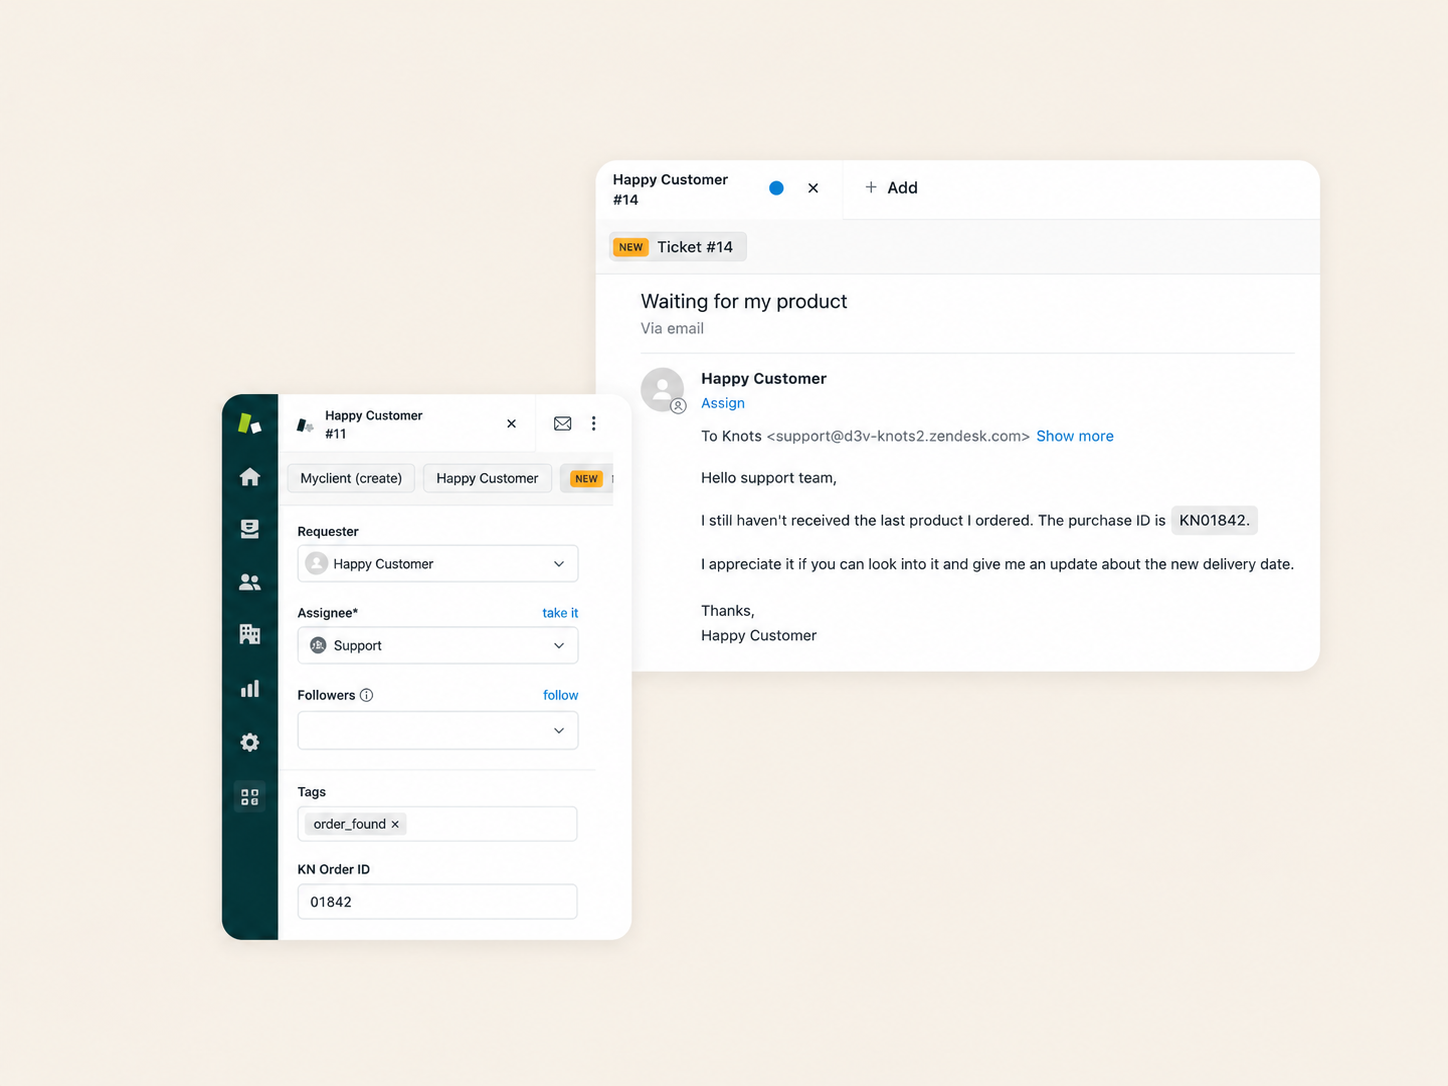Click the plus icon next to Add
Screen dimensions: 1448x1086
click(x=871, y=187)
